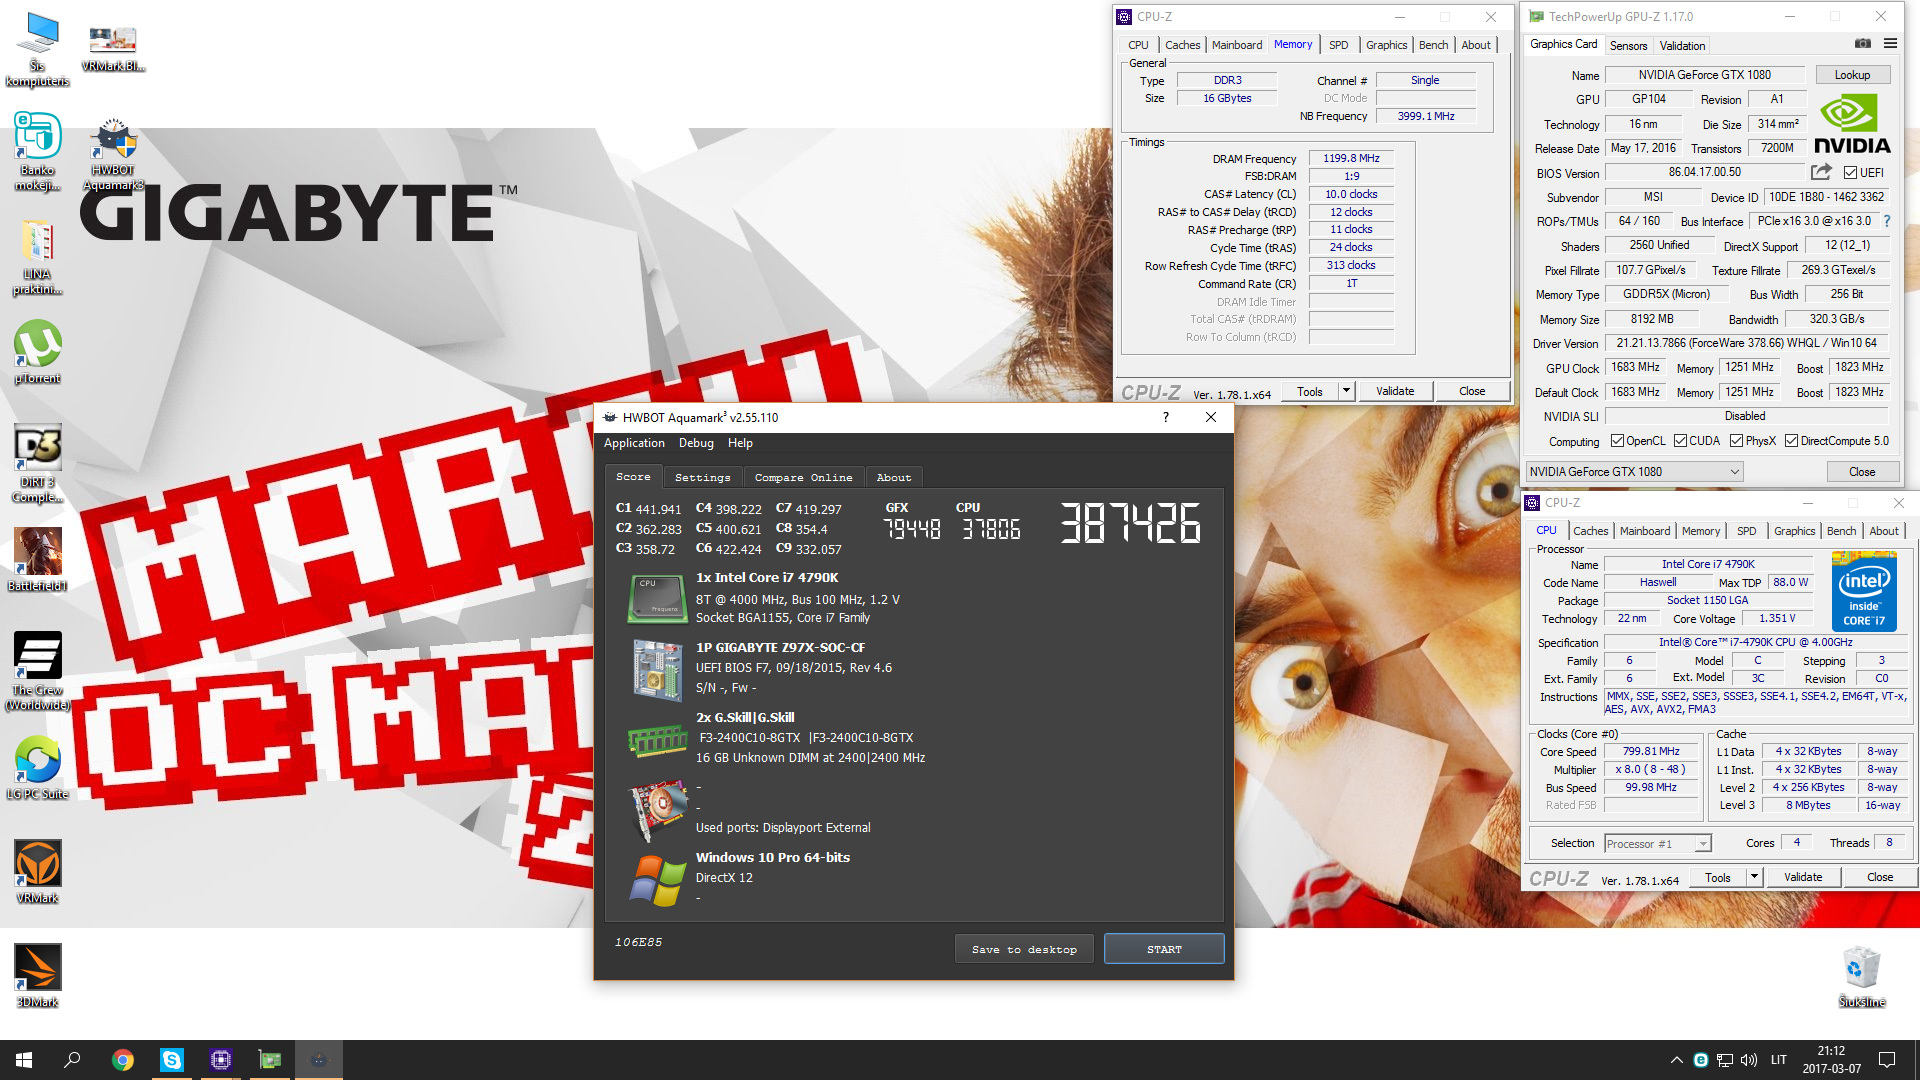Click the DRAM Frequency value field

click(1351, 158)
